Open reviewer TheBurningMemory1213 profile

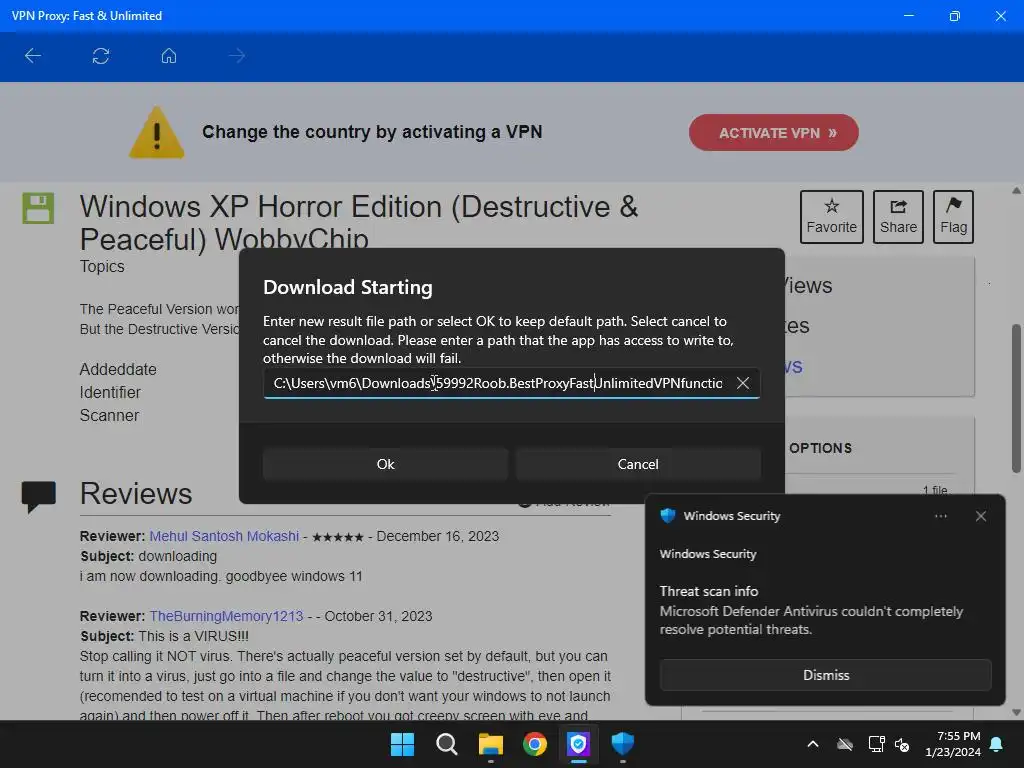pyautogui.click(x=226, y=616)
